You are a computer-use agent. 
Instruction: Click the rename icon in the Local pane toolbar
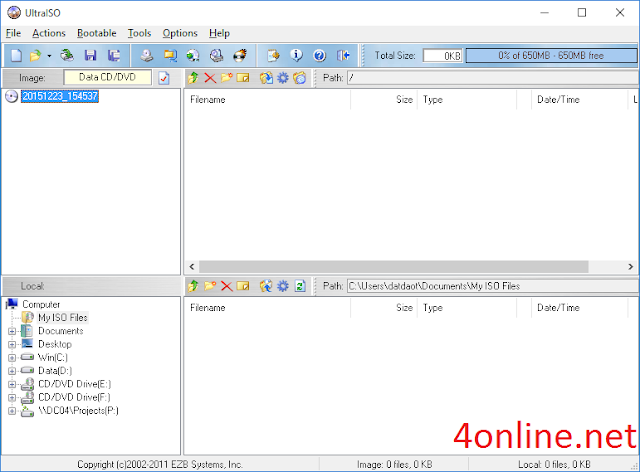tap(243, 286)
